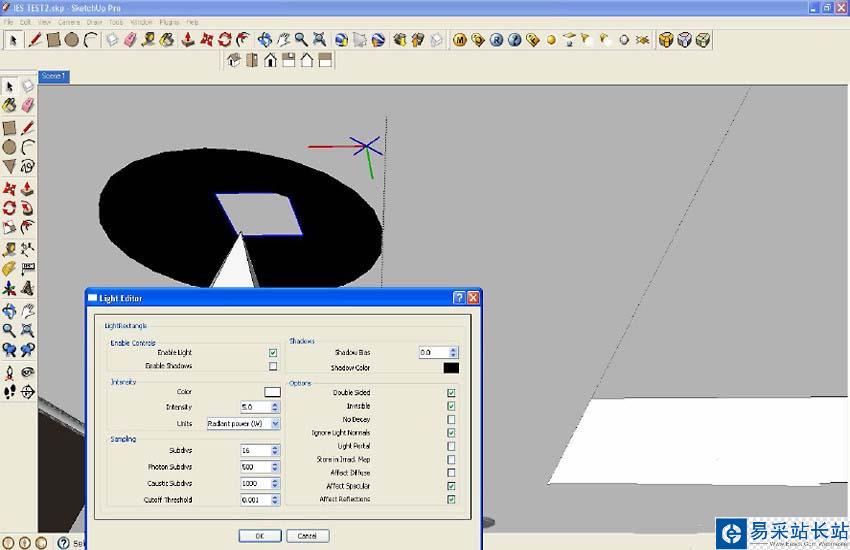The height and width of the screenshot is (550, 850).
Task: Choose the Push/Pull tool in top toolbar
Action: click(188, 40)
